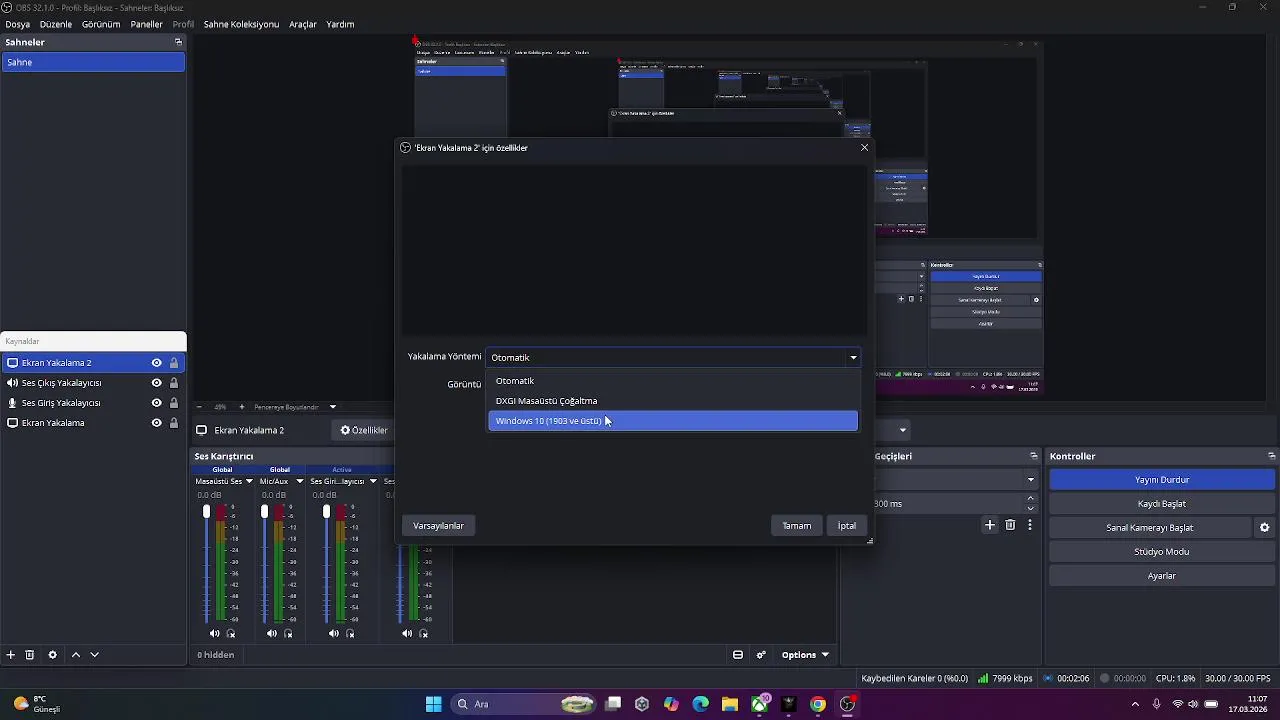Remove selected source with the Kaynaklar trash icon
1280x720 pixels.
[30, 655]
